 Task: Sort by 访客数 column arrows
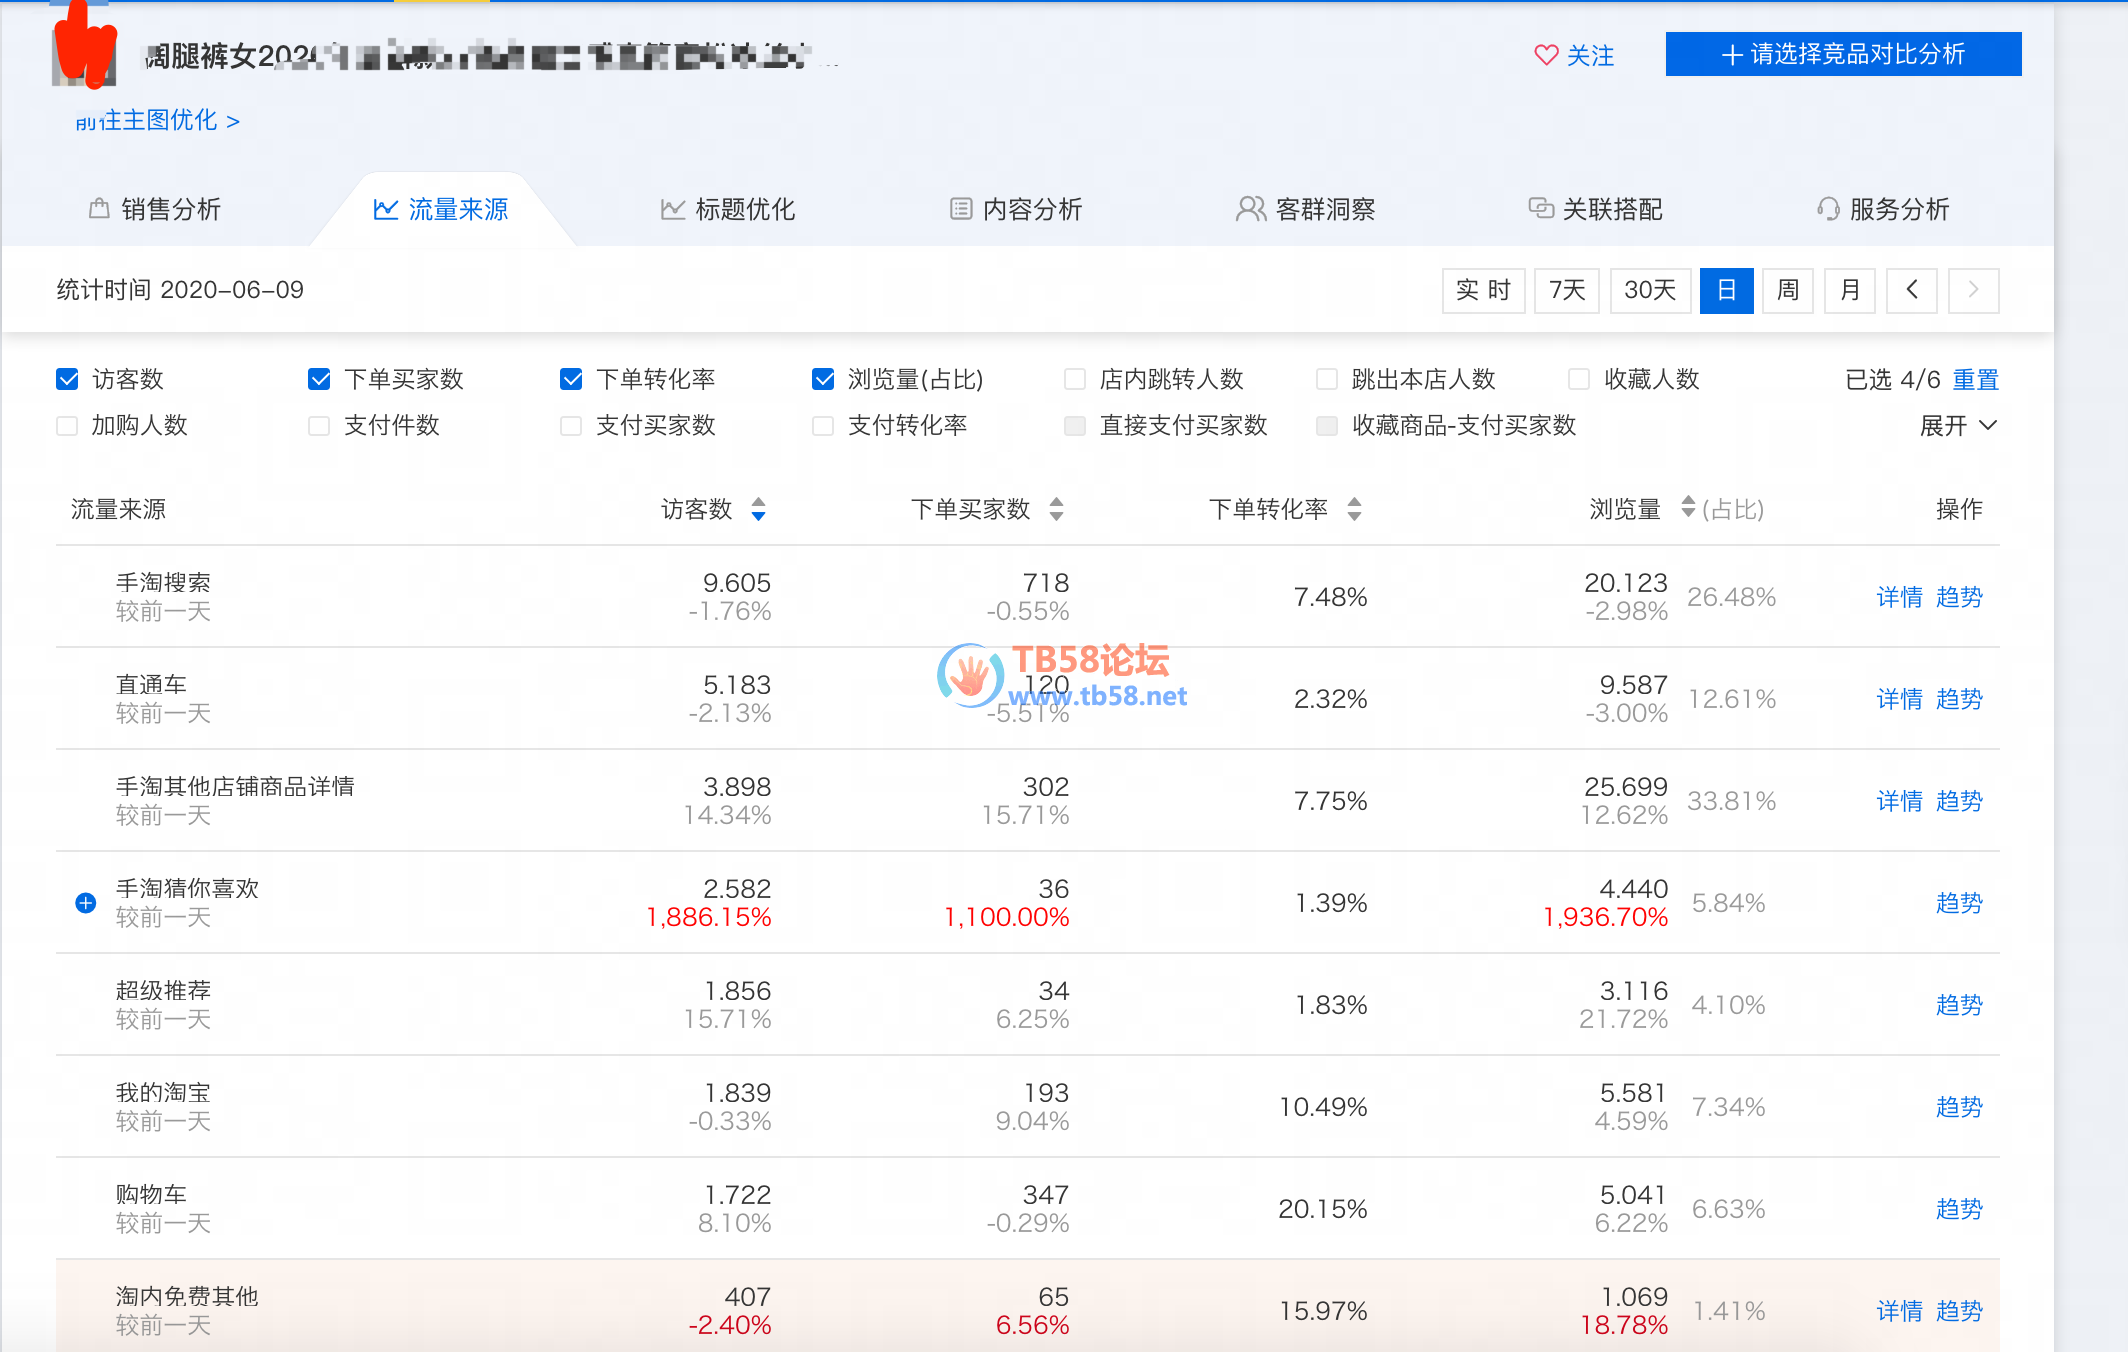(758, 509)
